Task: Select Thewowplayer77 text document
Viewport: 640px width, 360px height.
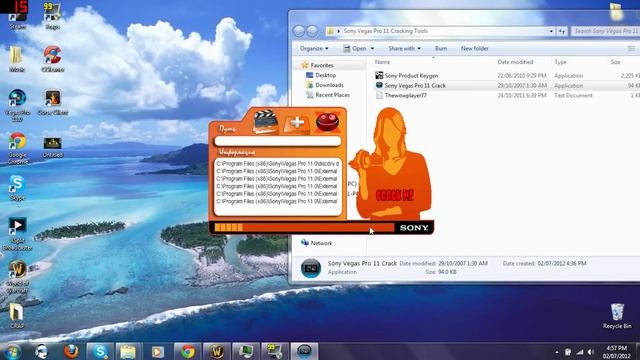Action: tap(406, 95)
